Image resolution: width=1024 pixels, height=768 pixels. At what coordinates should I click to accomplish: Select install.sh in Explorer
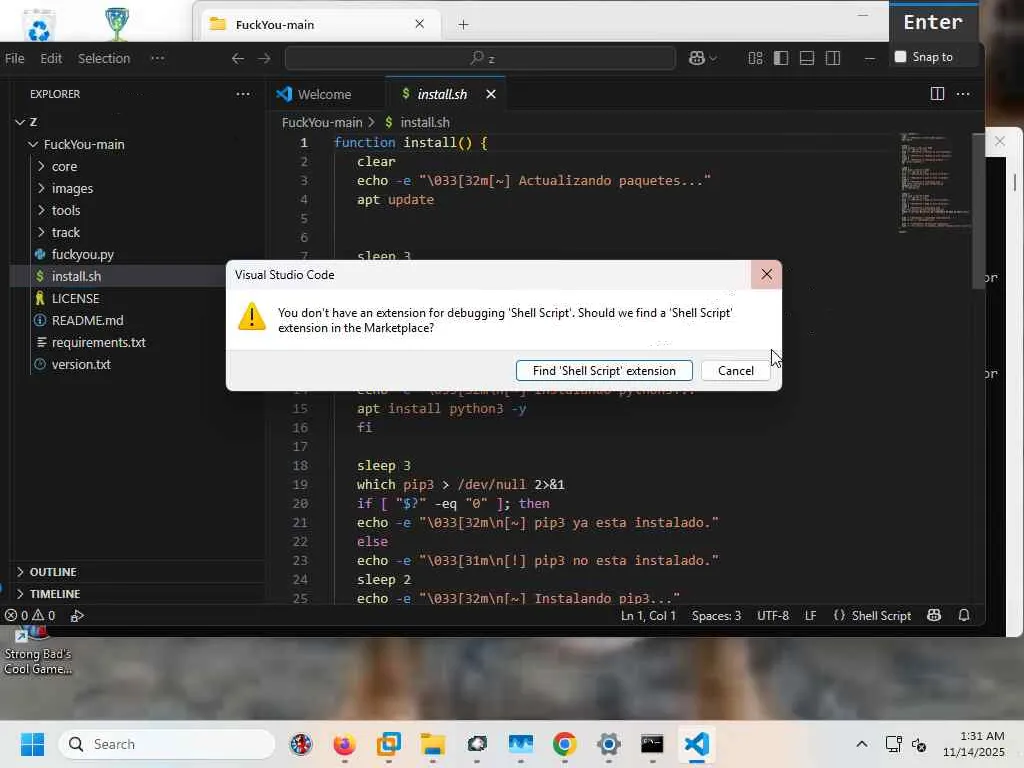pos(76,276)
